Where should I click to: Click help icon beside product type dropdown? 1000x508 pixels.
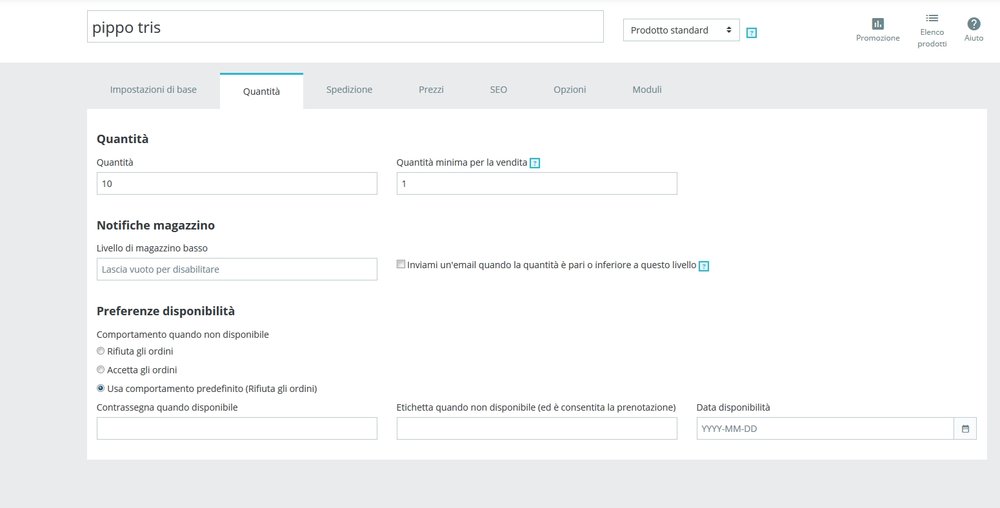click(752, 32)
